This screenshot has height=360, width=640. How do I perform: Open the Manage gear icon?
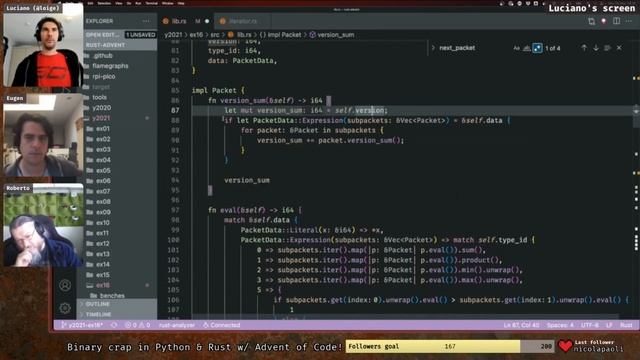[65, 308]
